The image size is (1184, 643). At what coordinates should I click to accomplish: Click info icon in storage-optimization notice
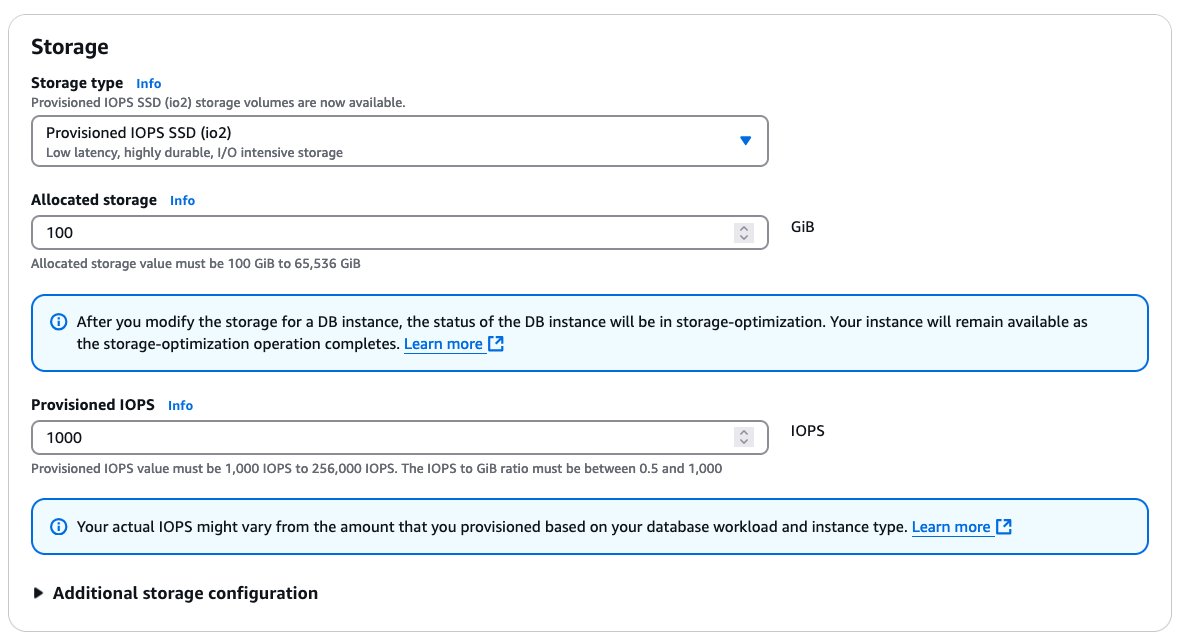pos(58,322)
